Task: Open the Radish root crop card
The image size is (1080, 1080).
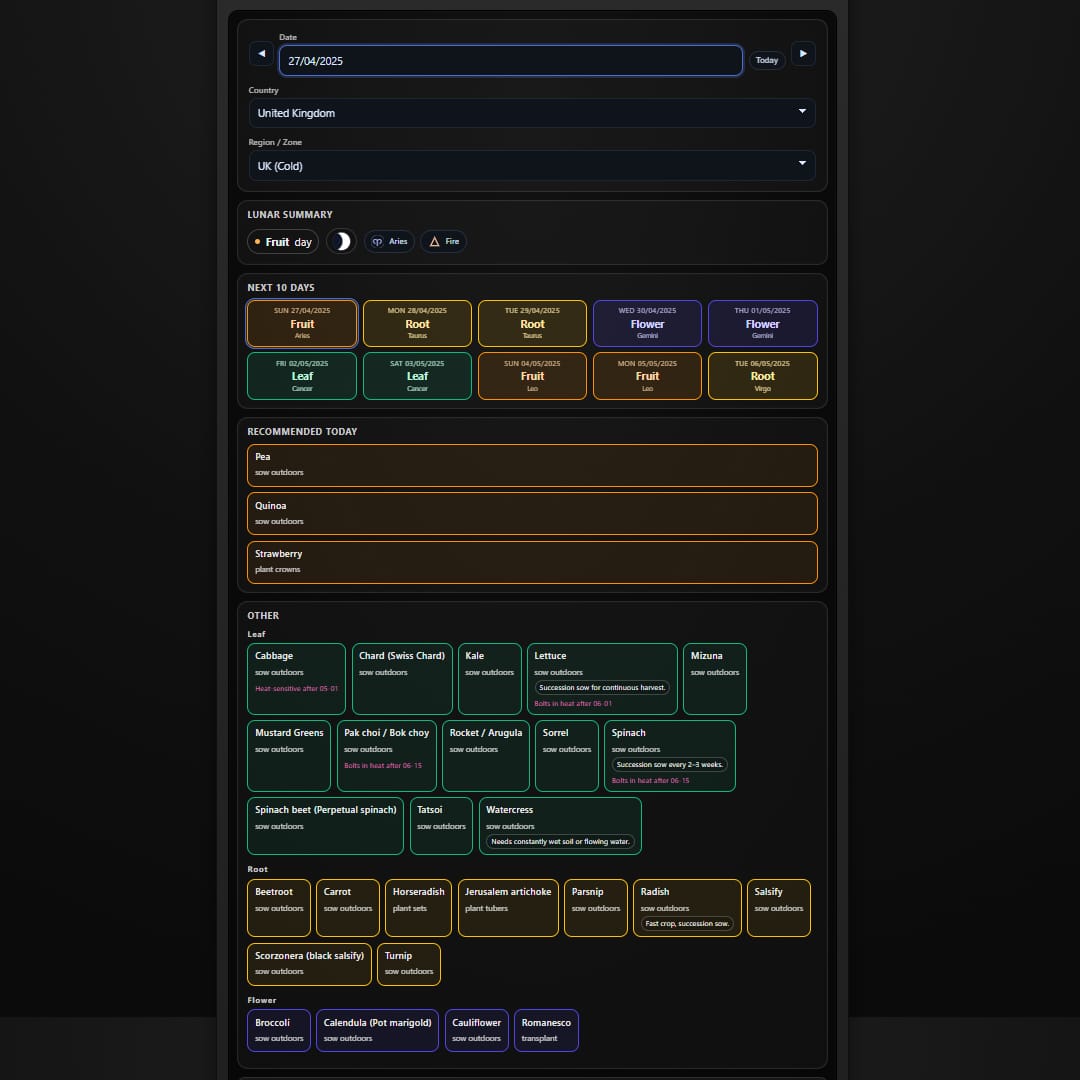Action: pyautogui.click(x=687, y=908)
